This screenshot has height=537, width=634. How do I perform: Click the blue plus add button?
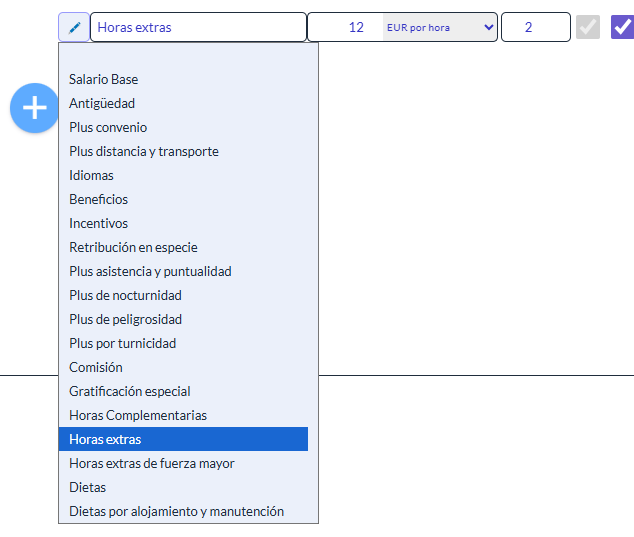coord(35,108)
